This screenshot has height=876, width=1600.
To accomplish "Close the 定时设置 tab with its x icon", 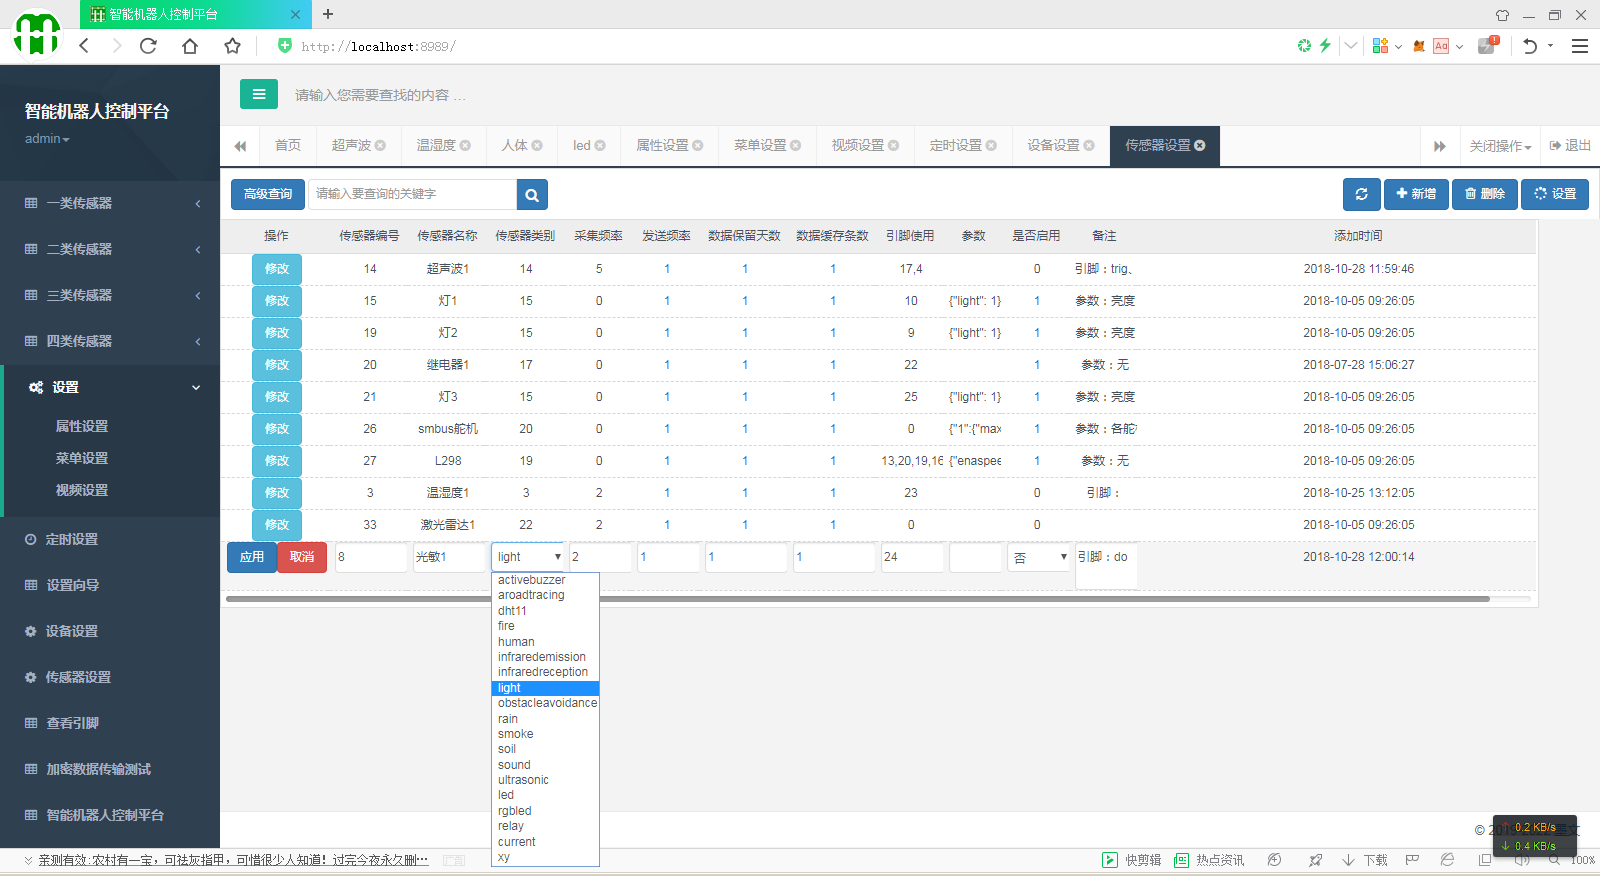I will tap(991, 146).
